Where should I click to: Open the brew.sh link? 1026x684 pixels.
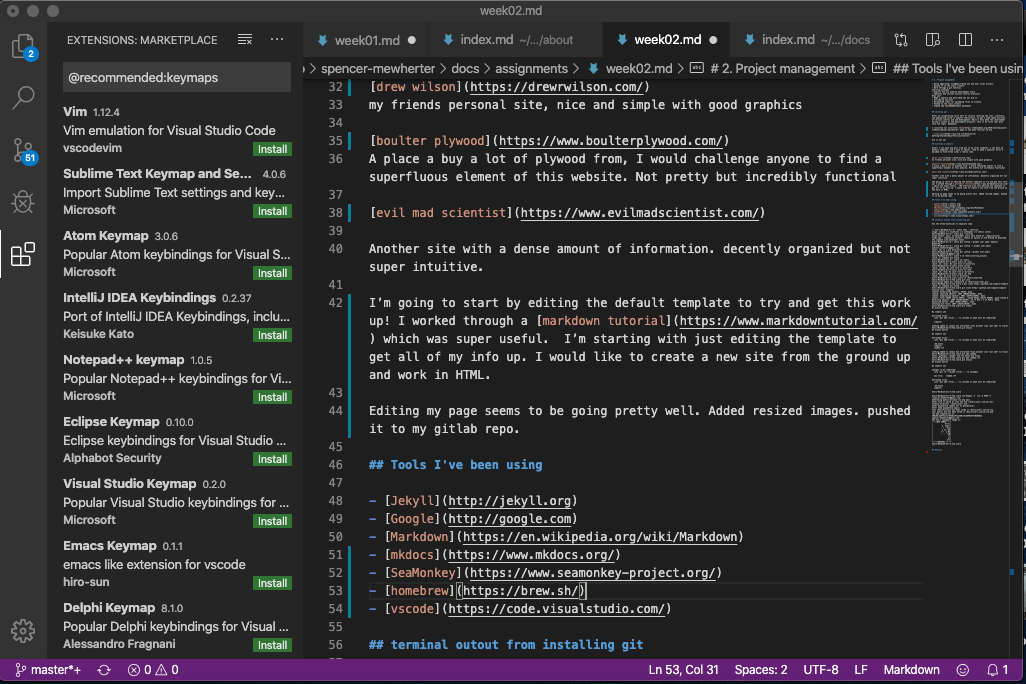521,591
